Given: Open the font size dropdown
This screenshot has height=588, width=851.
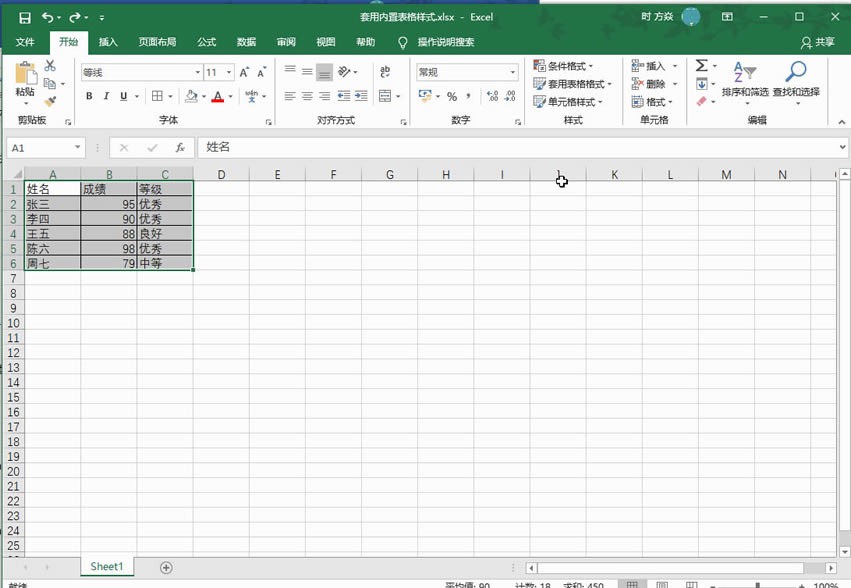Looking at the screenshot, I should [x=227, y=72].
